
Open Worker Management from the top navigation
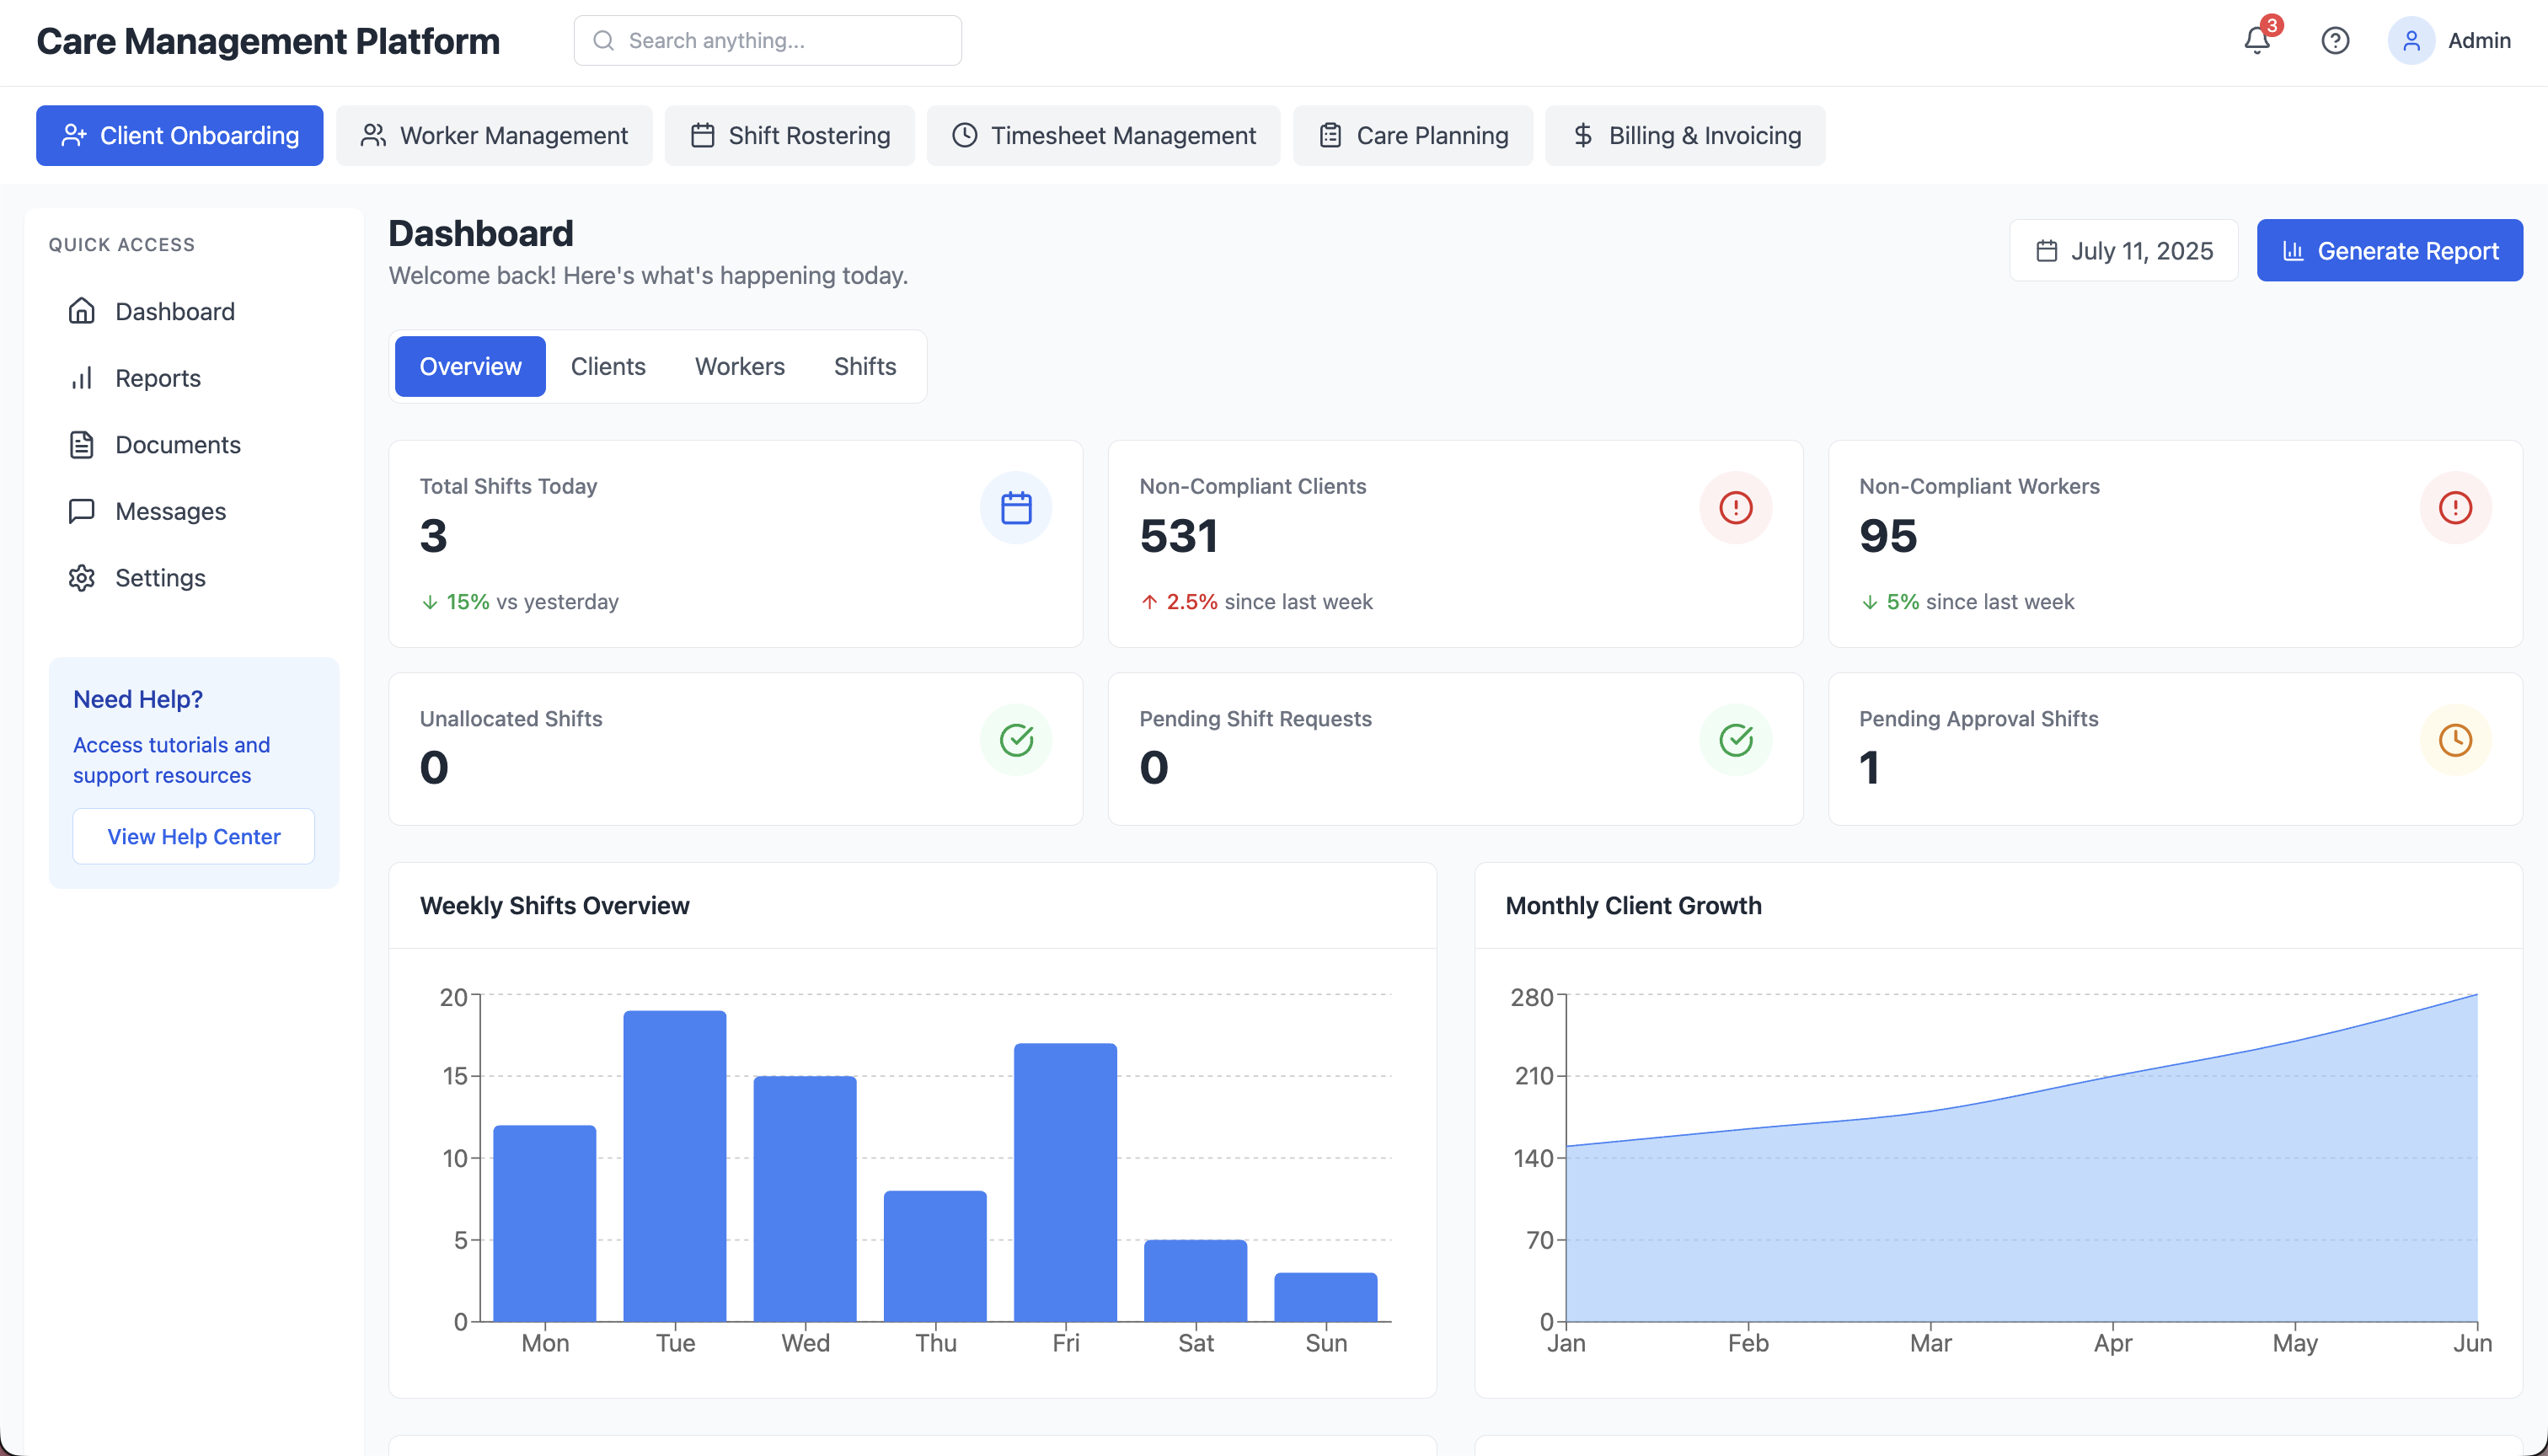tap(494, 135)
